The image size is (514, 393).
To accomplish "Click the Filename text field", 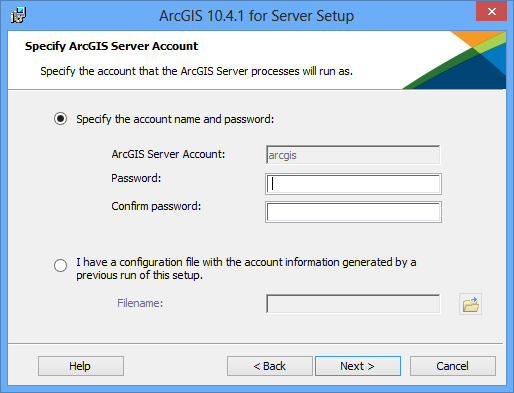I will click(353, 304).
